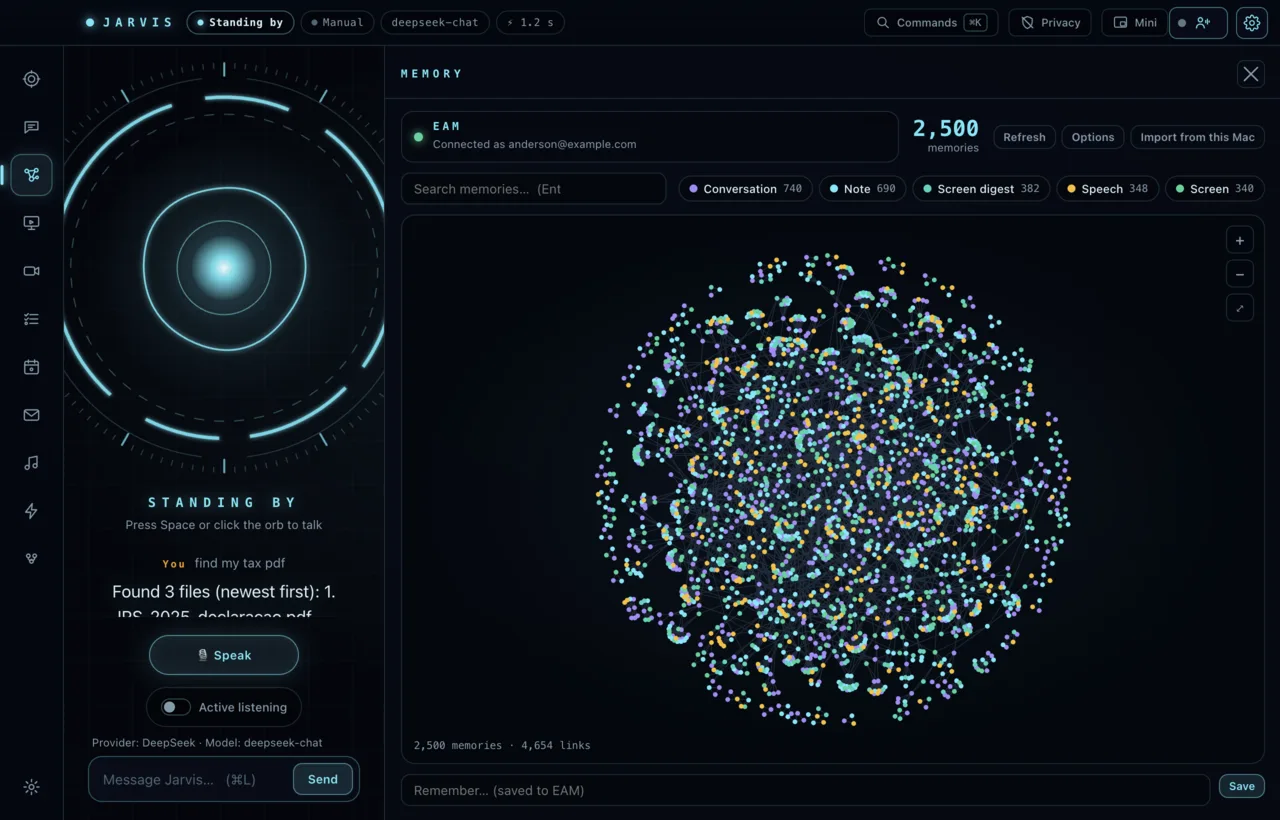Click the Manual mode chip

(337, 23)
